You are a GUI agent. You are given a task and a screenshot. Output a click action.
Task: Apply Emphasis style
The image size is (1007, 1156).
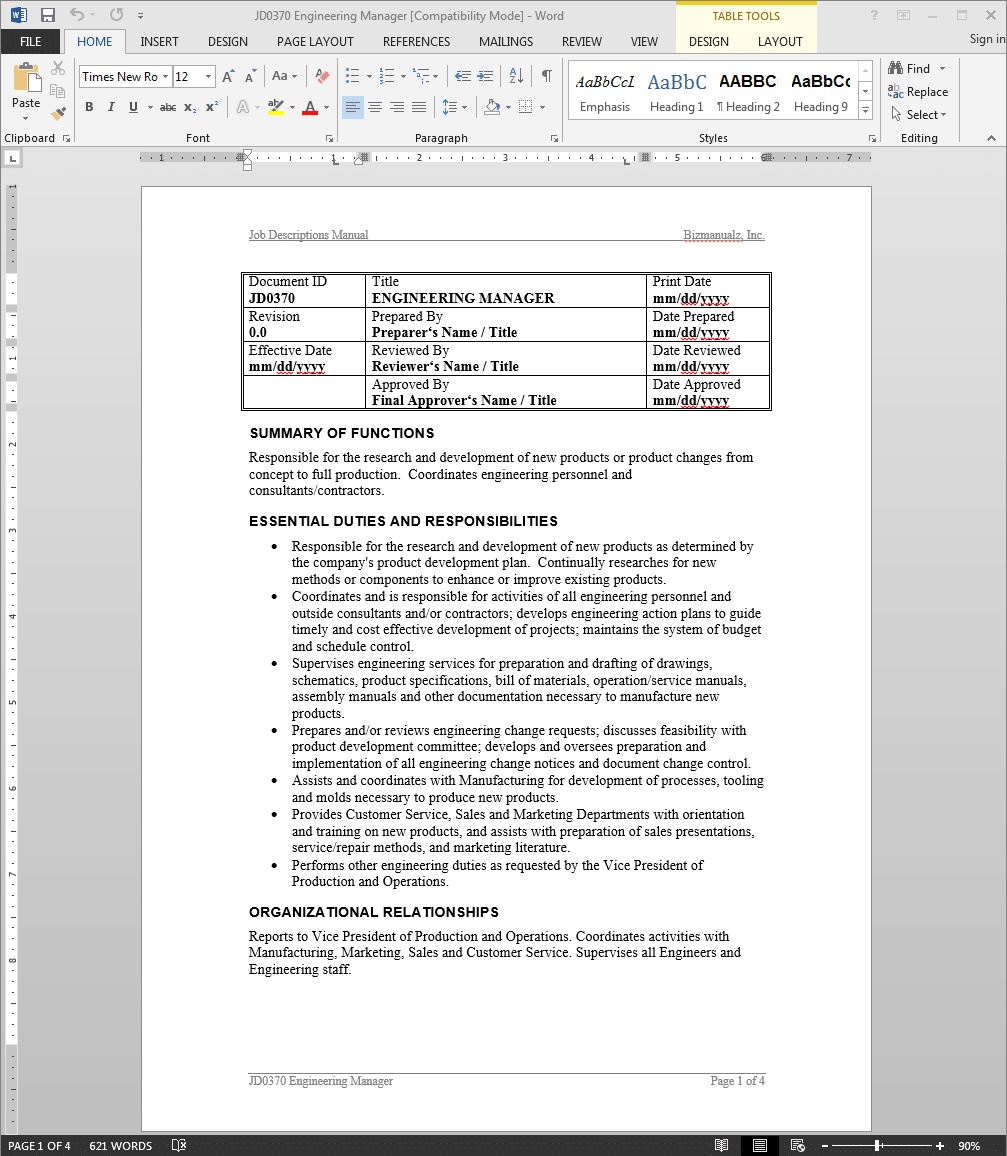605,91
